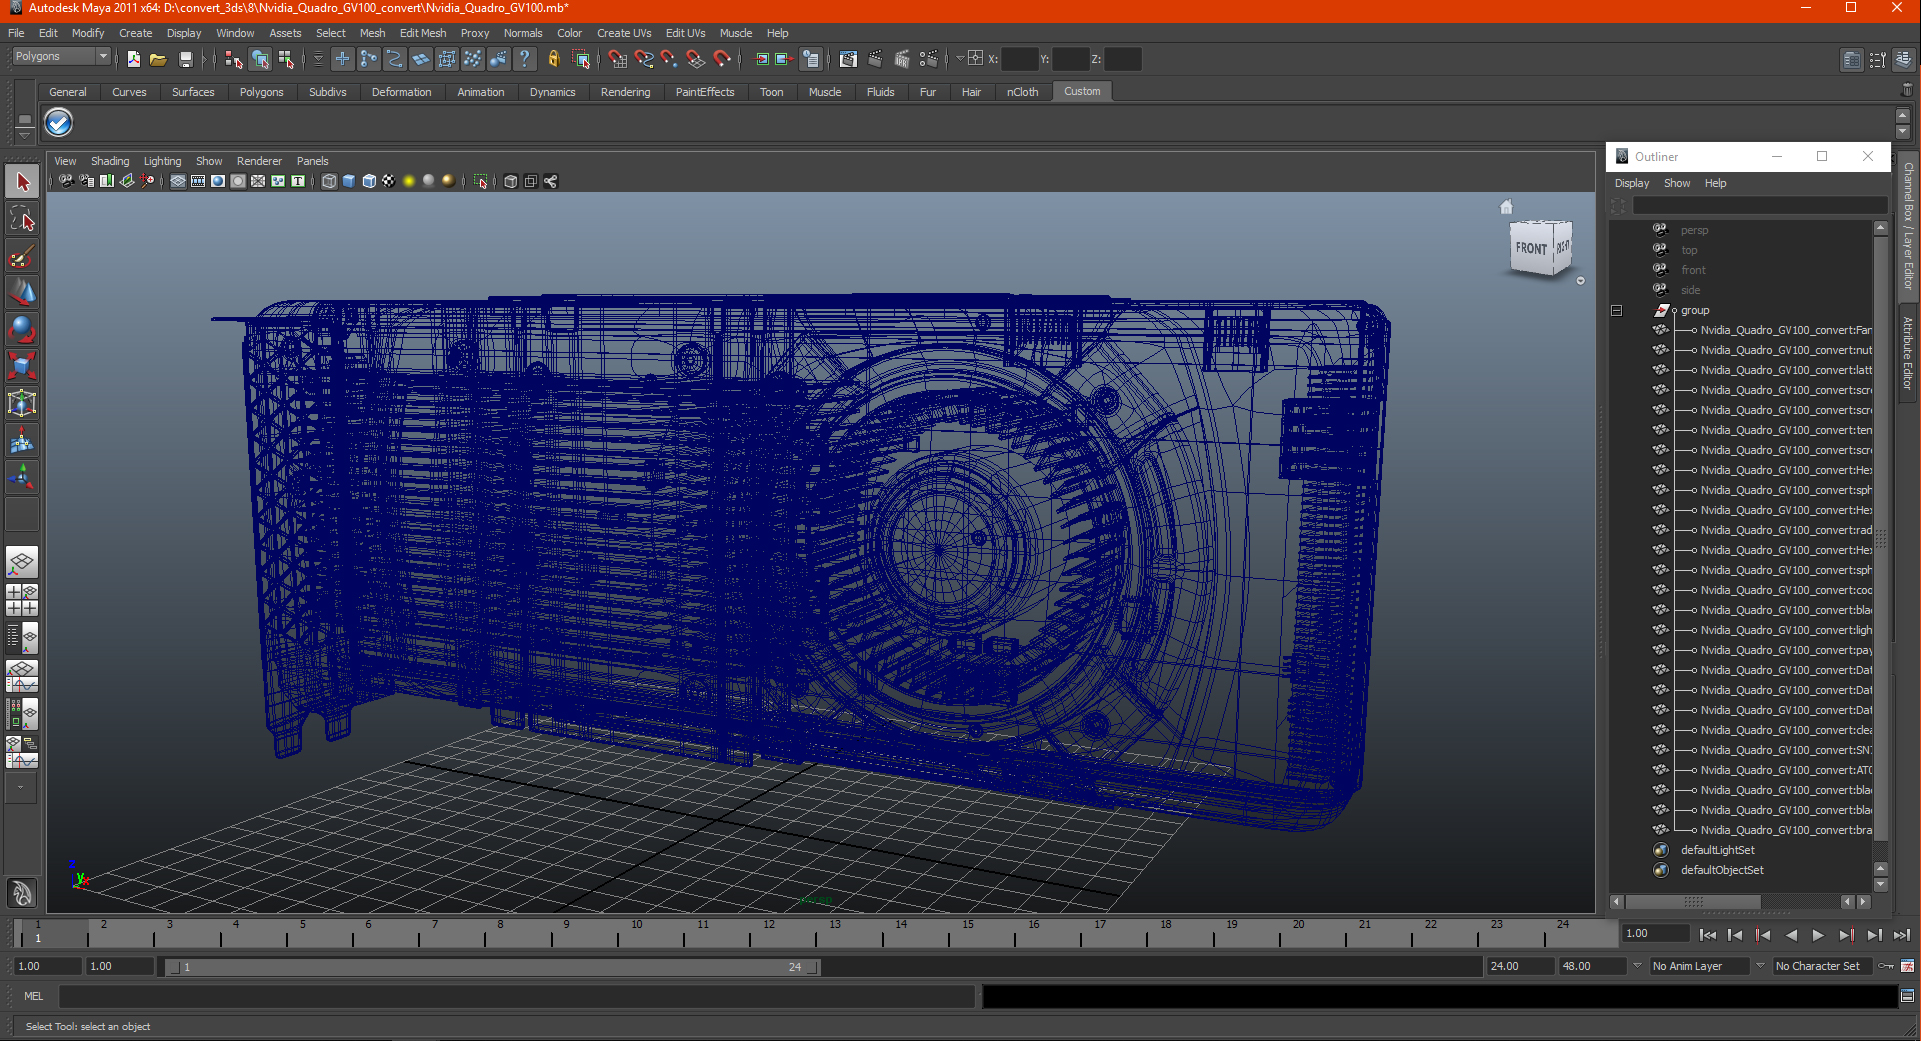Image resolution: width=1921 pixels, height=1041 pixels.
Task: Select the Soft Modification tool
Action: coord(22,441)
